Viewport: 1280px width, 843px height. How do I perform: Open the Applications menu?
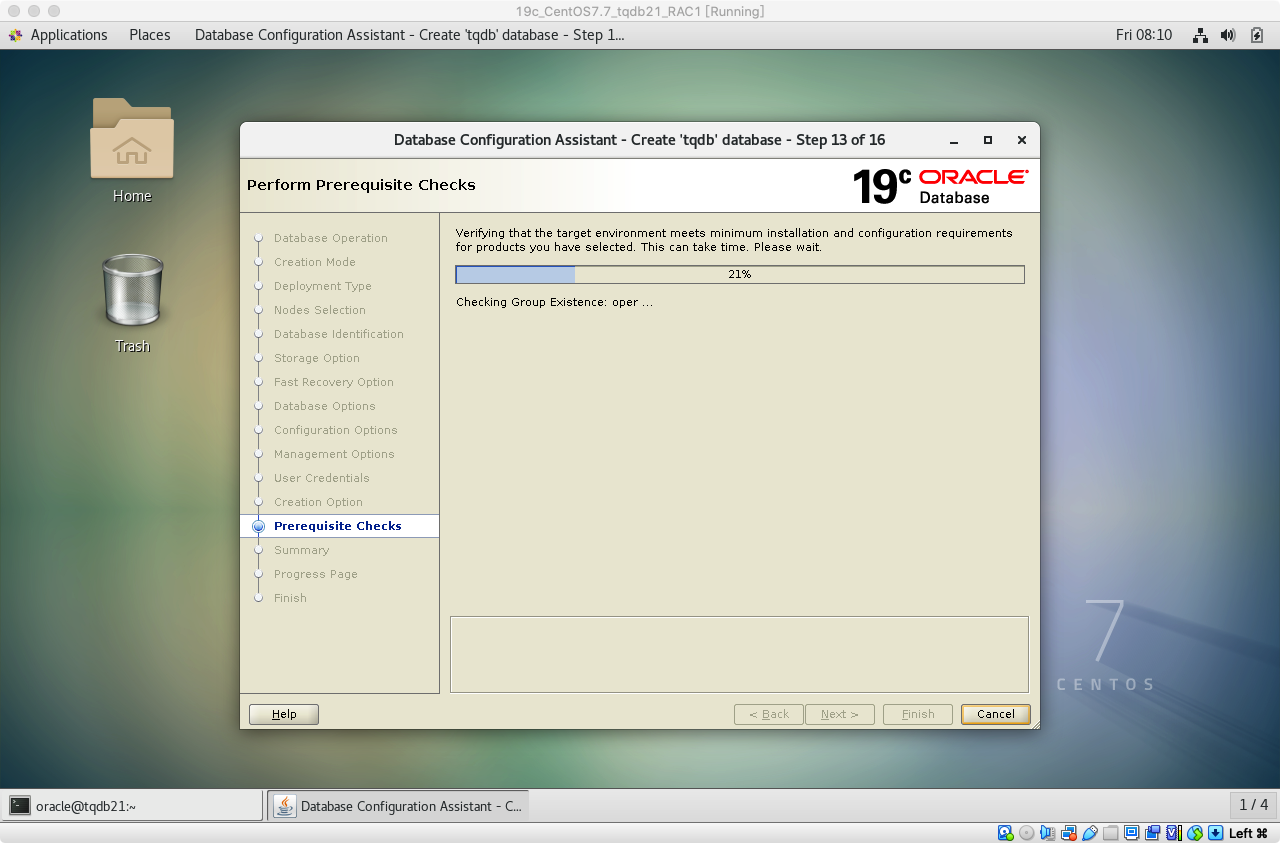(69, 35)
